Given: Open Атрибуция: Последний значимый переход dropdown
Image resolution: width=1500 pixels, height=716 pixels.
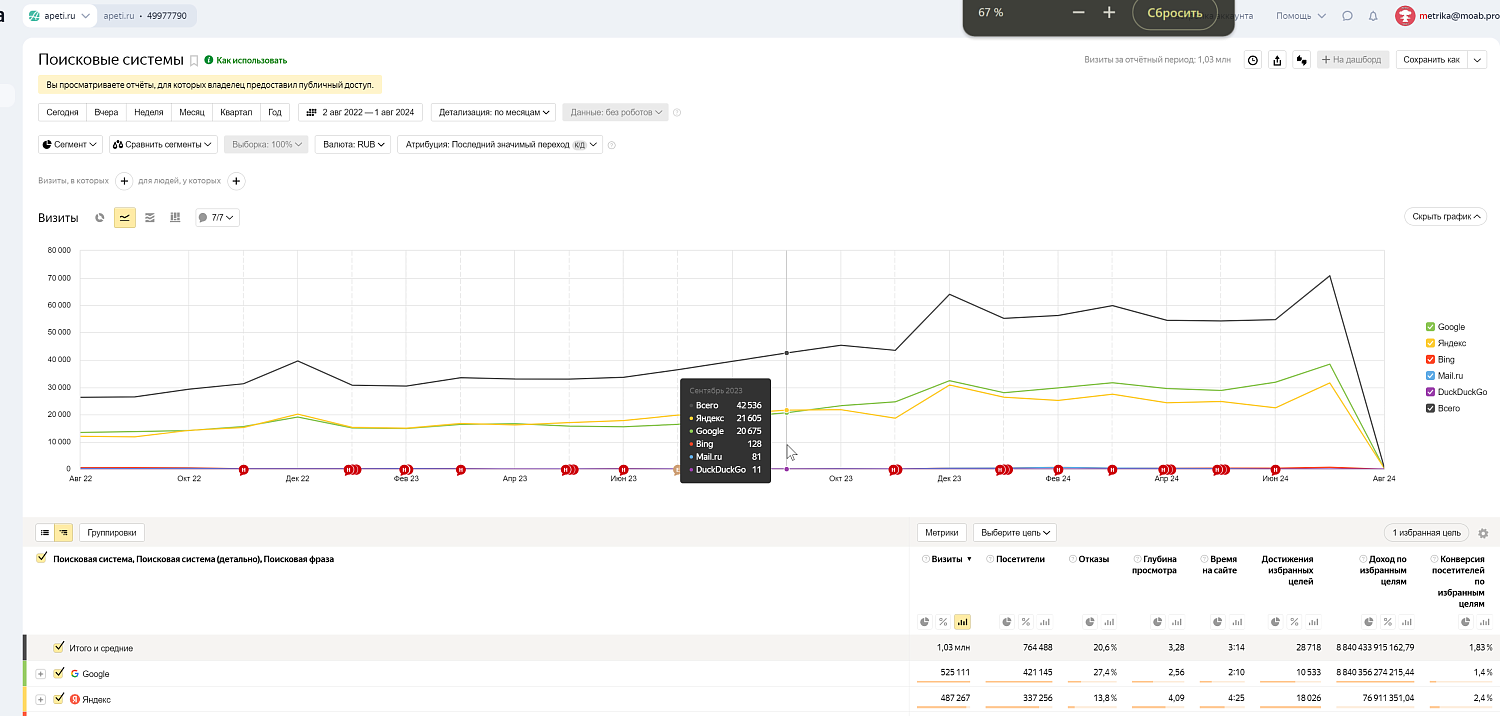Looking at the screenshot, I should (500, 144).
